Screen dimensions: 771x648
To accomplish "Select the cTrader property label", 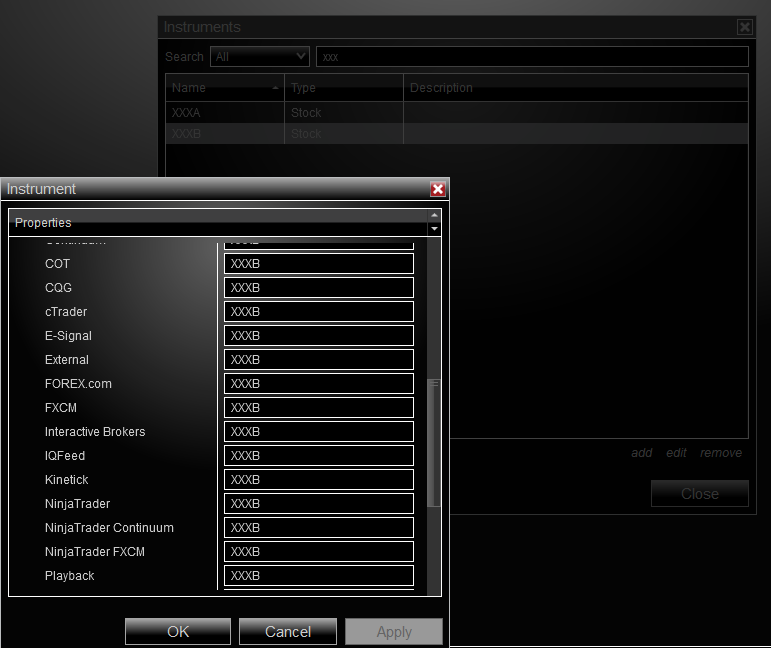I will click(66, 312).
